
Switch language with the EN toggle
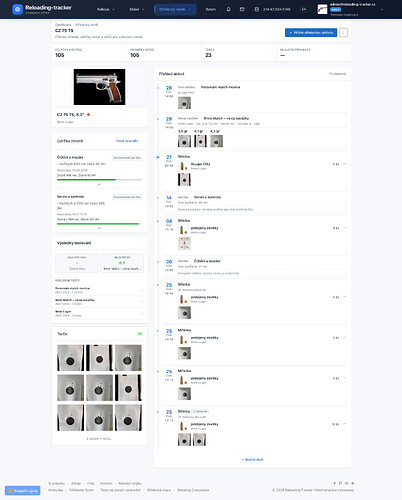point(304,9)
